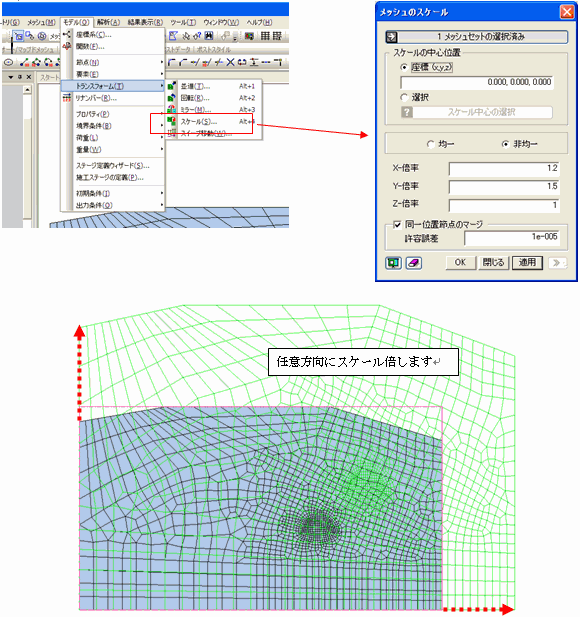Open the ヘルプ(H) menu
Image resolution: width=580 pixels, height=617 pixels.
[x=259, y=22]
